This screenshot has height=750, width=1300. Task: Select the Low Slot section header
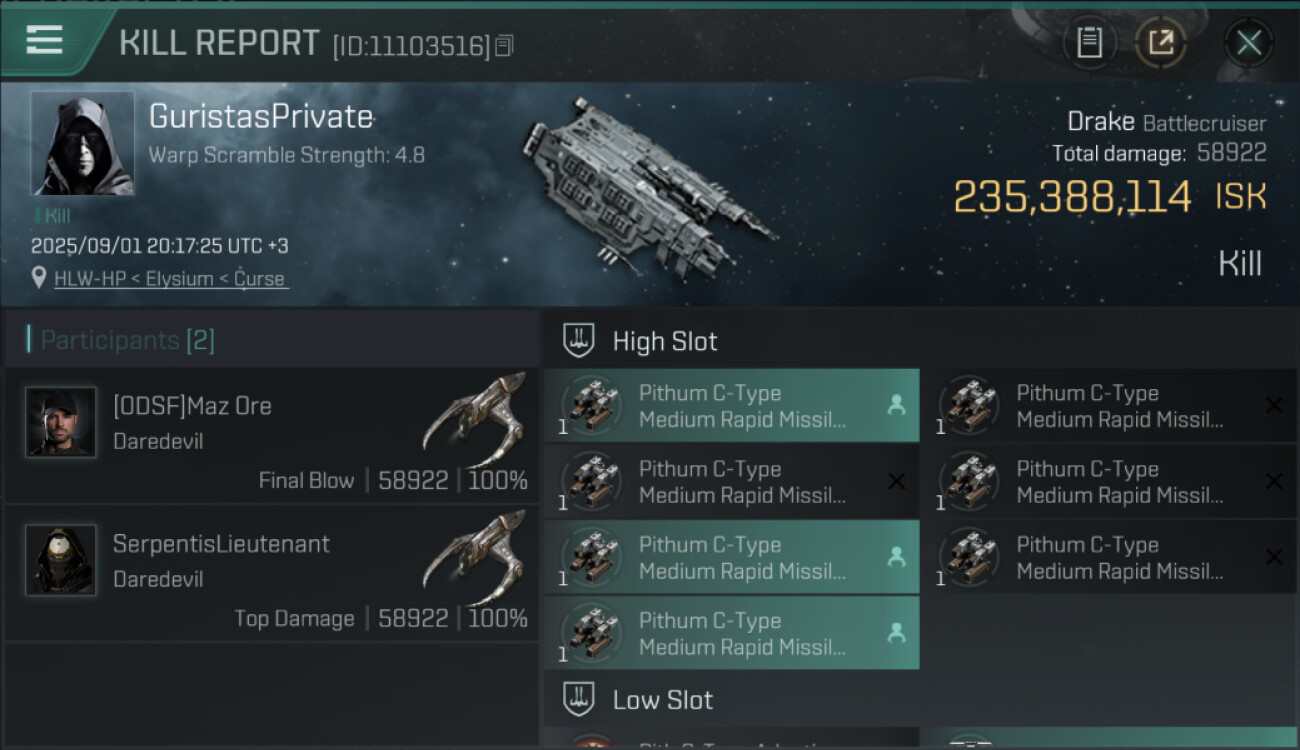[x=662, y=700]
